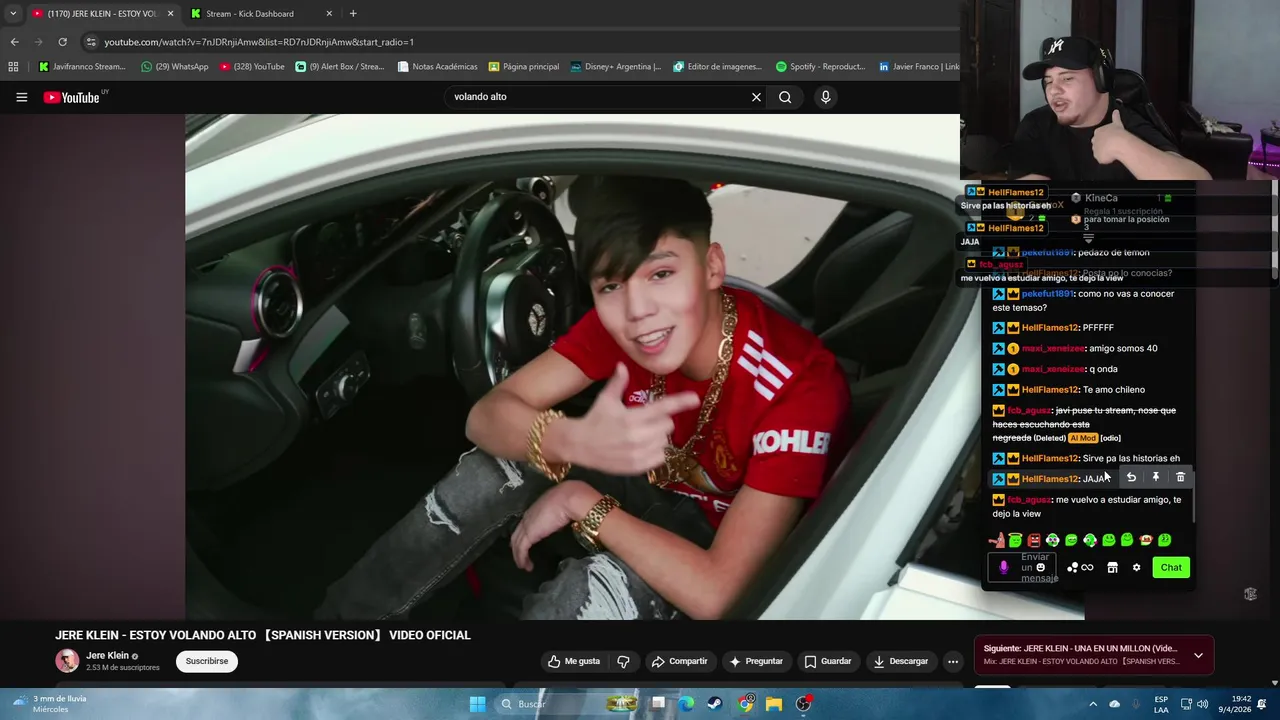1280x720 pixels.
Task: Open the Javifrannco Stream bookmark
Action: pyautogui.click(x=82, y=67)
